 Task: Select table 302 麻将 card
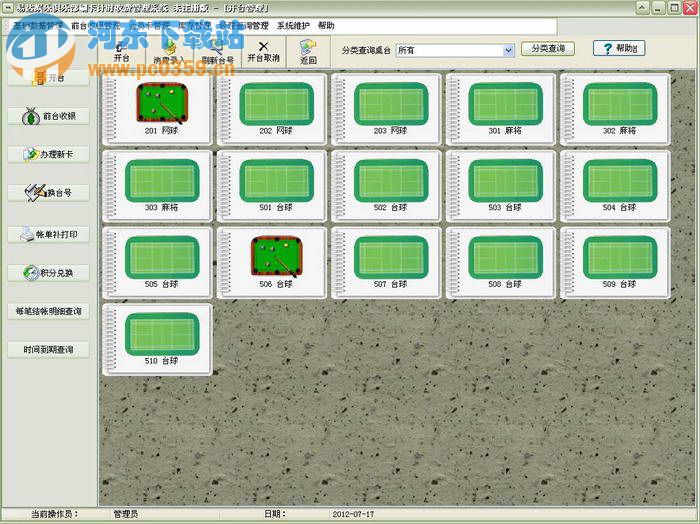[615, 109]
